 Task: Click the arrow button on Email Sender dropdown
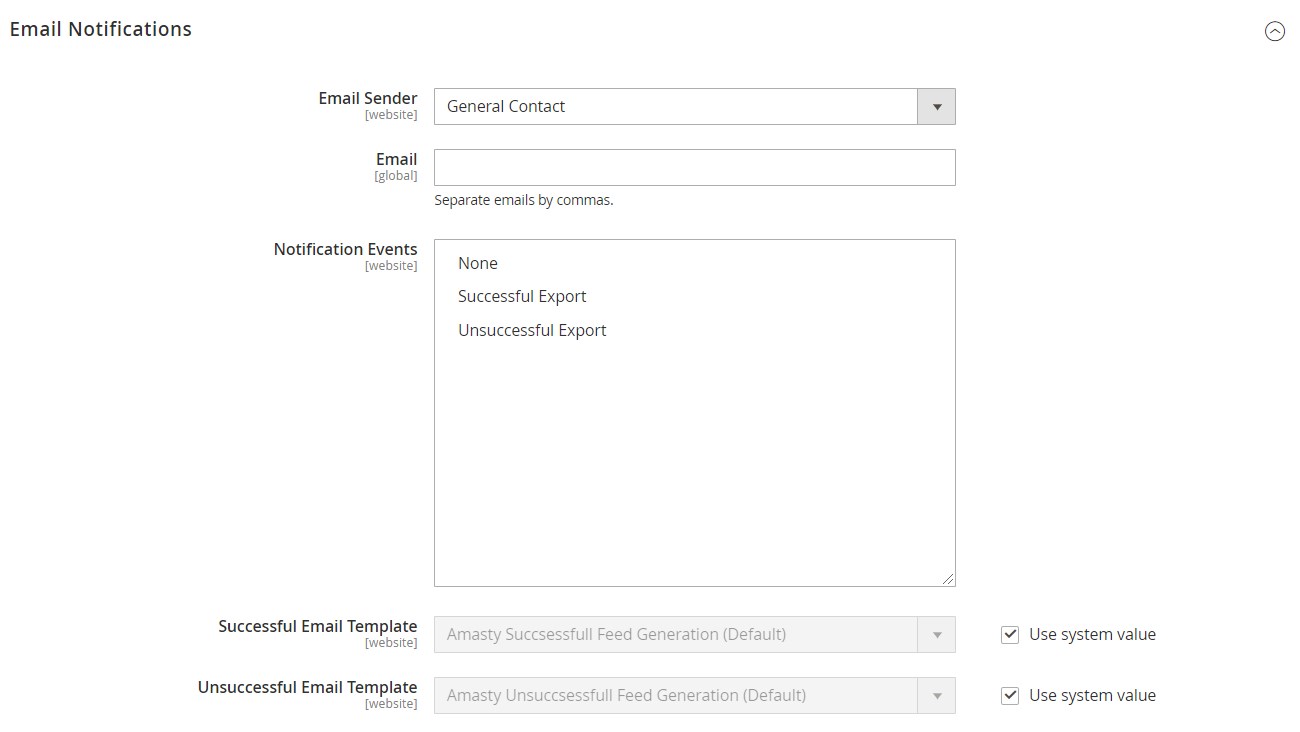[x=936, y=106]
